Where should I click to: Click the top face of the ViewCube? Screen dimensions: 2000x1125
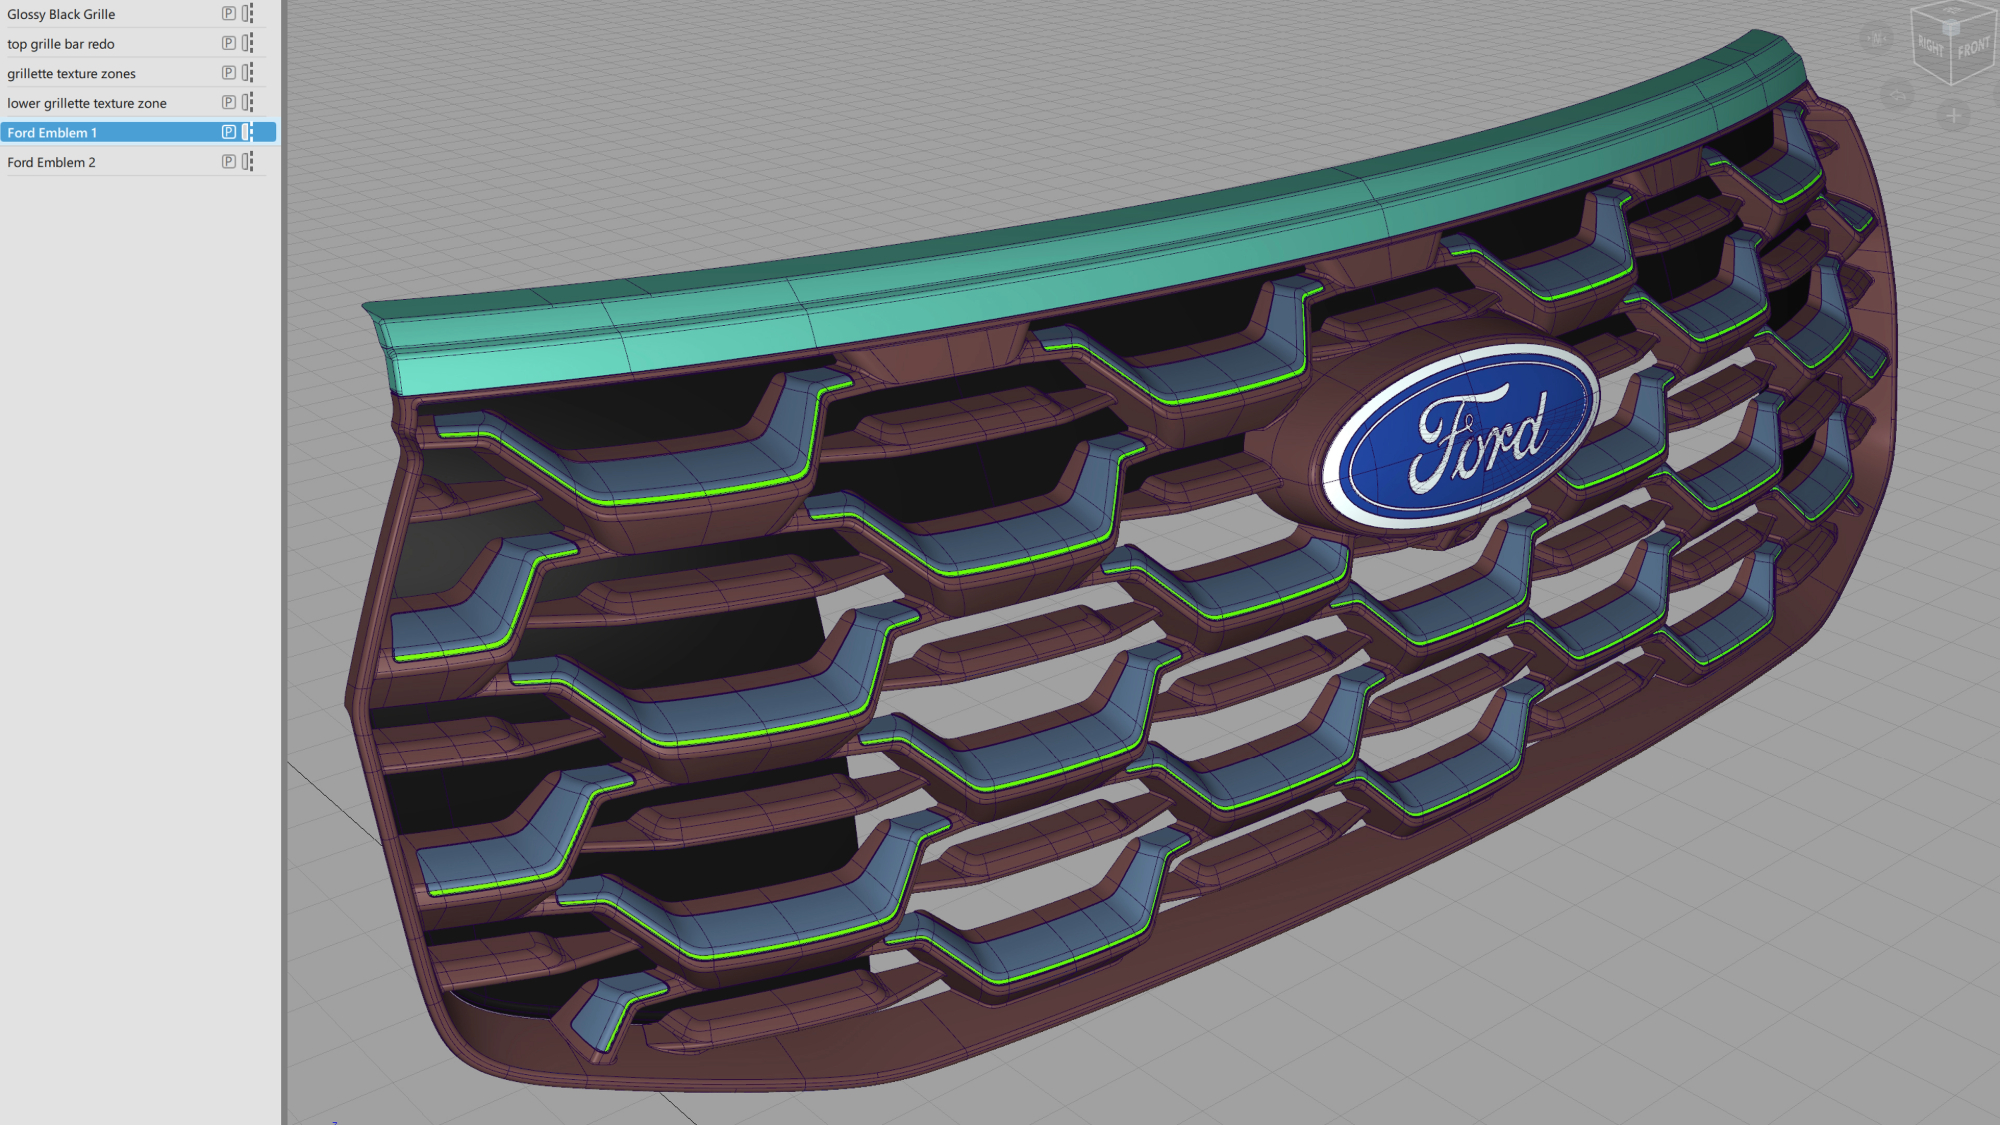[1953, 11]
